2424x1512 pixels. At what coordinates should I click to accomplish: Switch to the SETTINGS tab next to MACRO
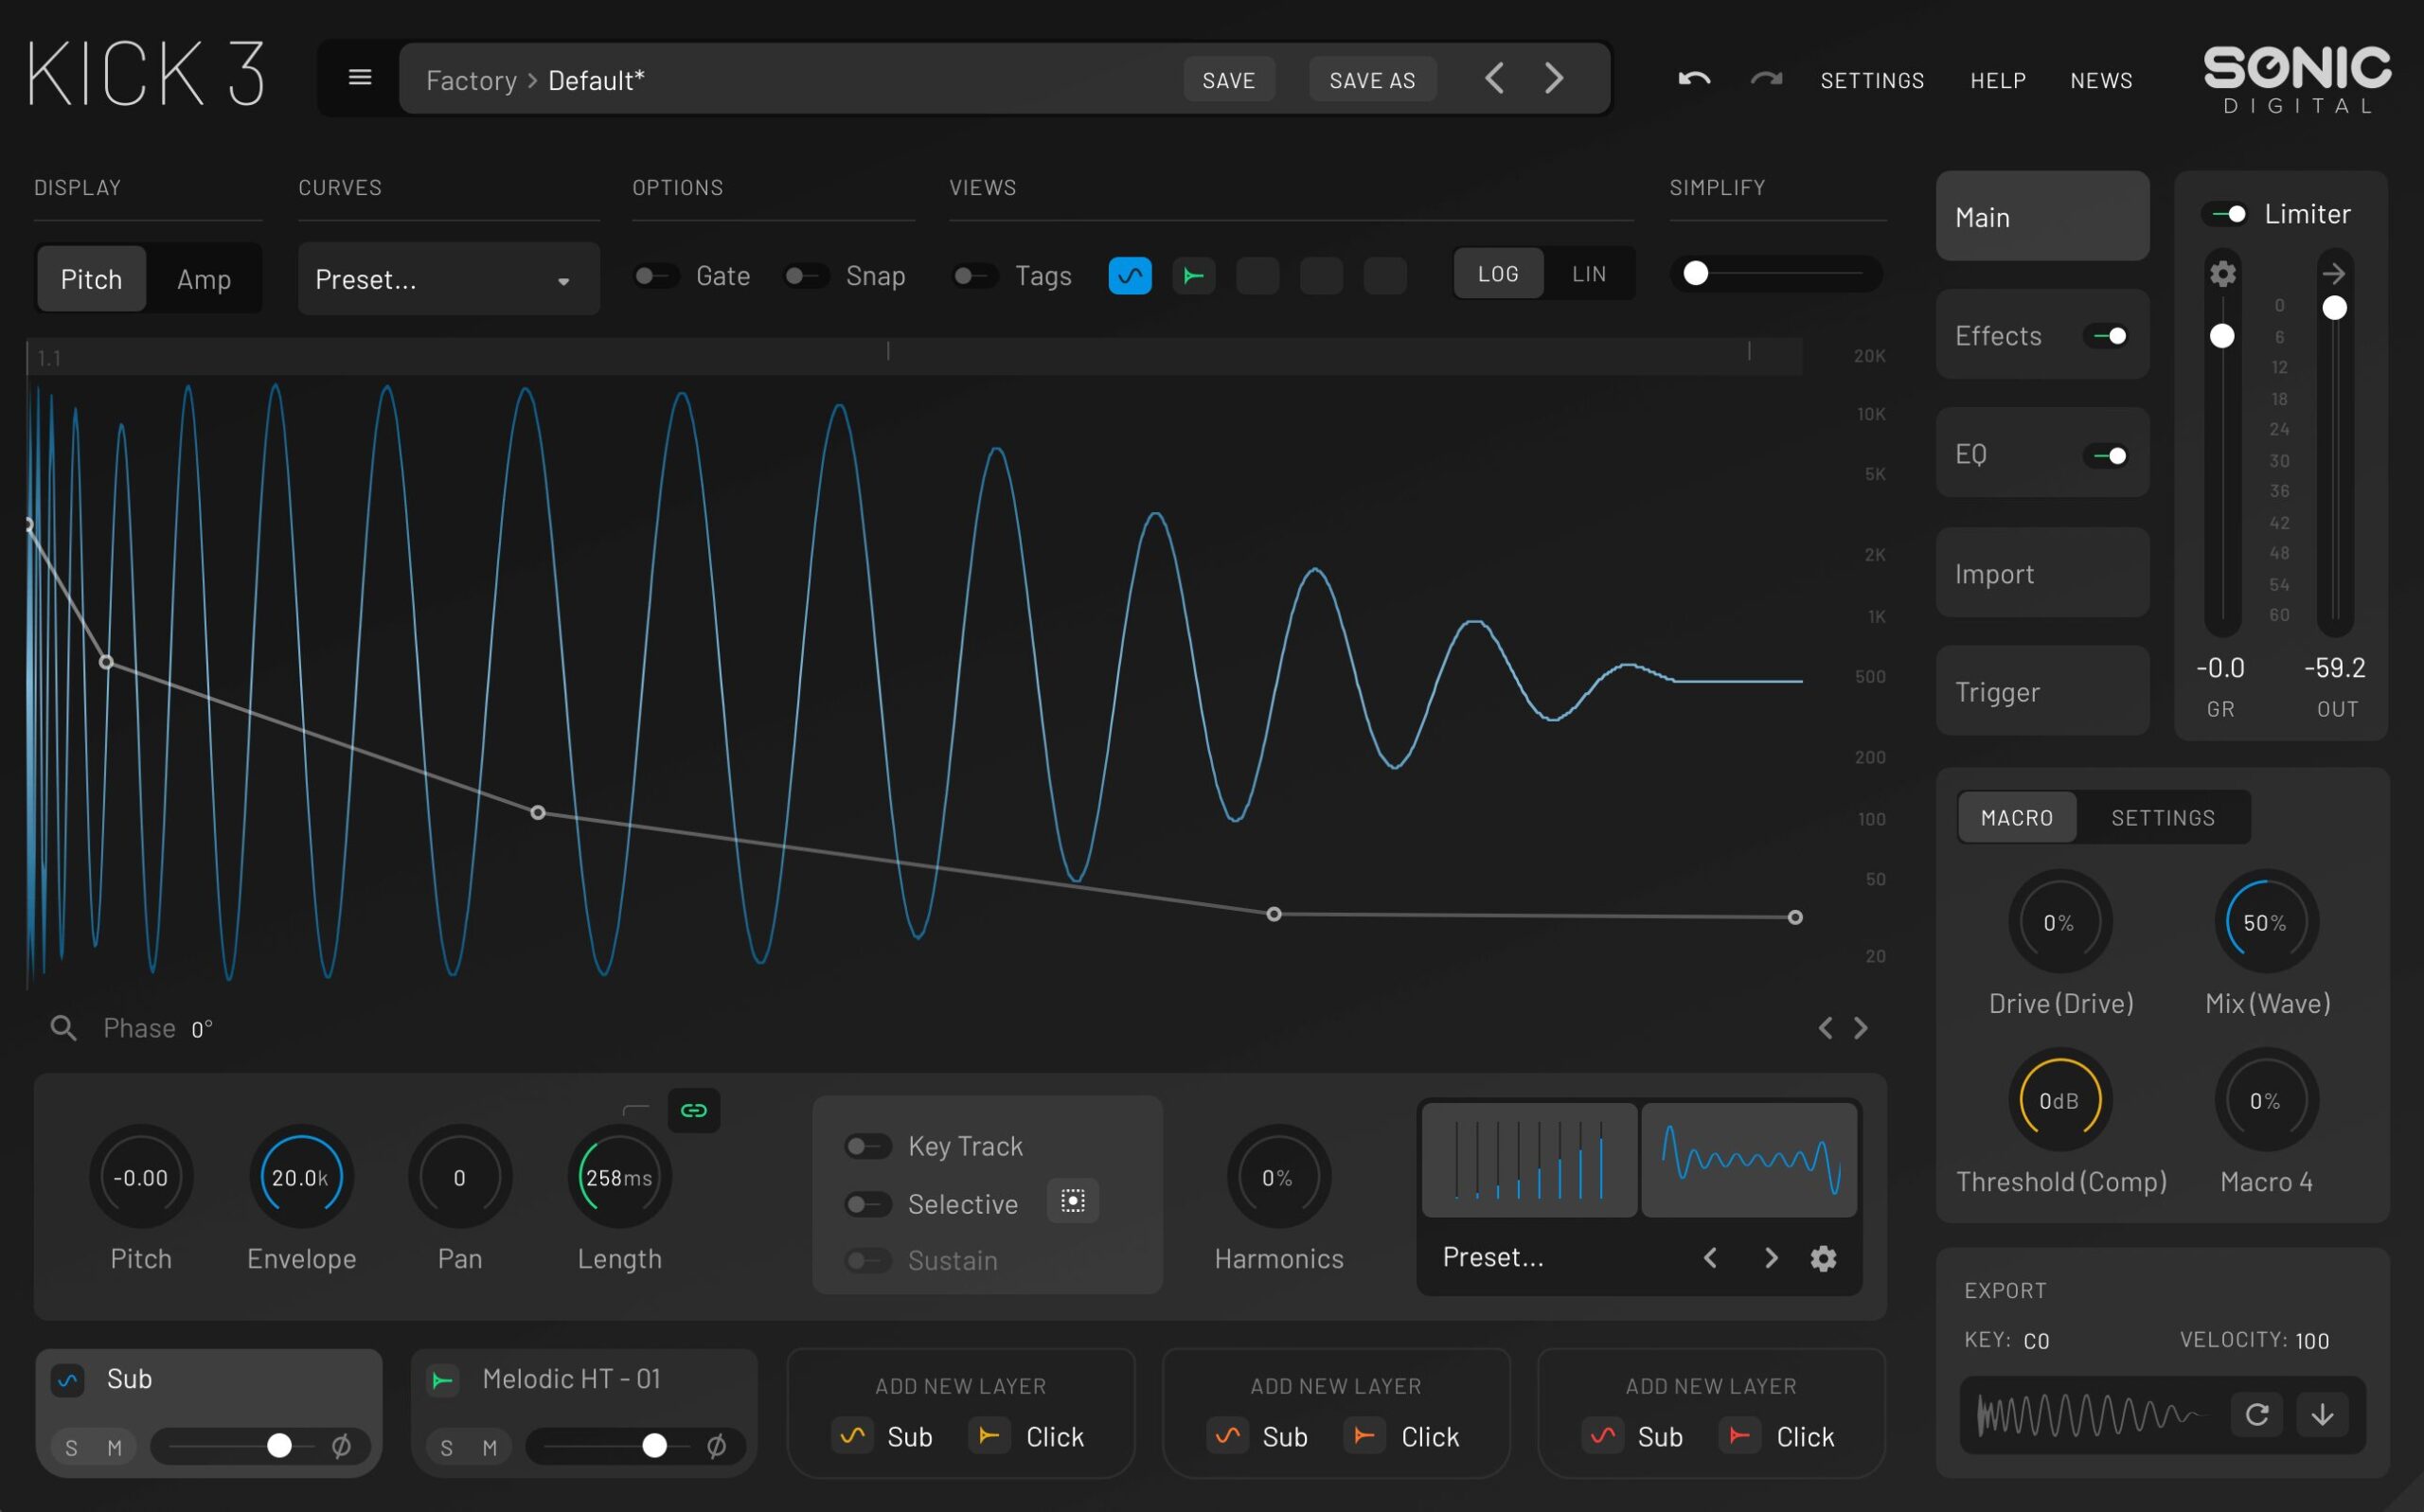[2164, 817]
